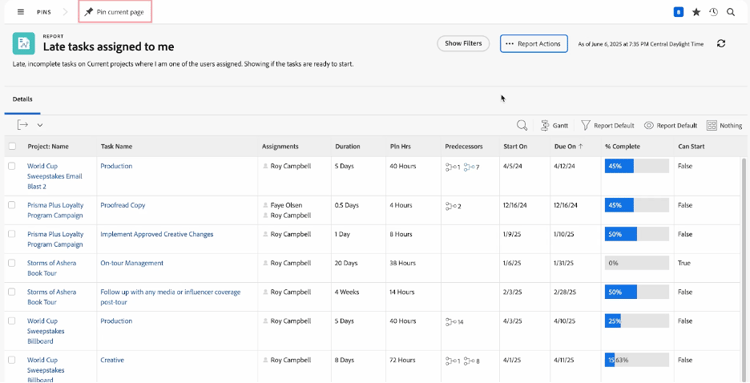The image size is (750, 383).
Task: Open the Report Actions menu
Action: (x=534, y=44)
